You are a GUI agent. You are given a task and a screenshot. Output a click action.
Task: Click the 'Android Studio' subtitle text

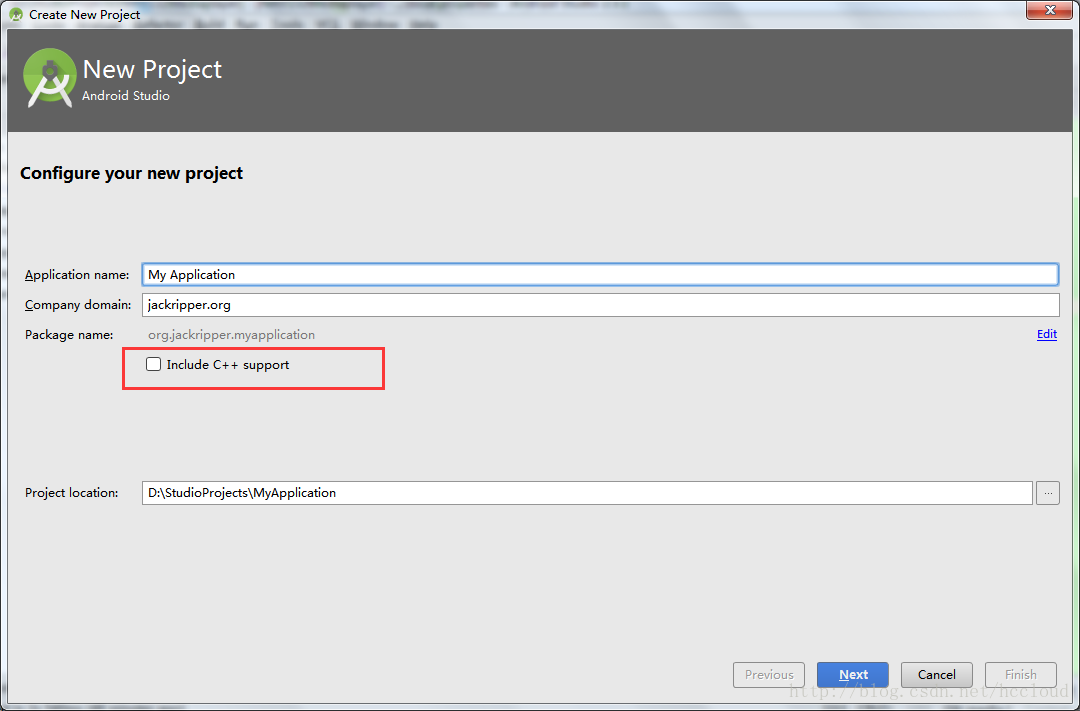[125, 96]
